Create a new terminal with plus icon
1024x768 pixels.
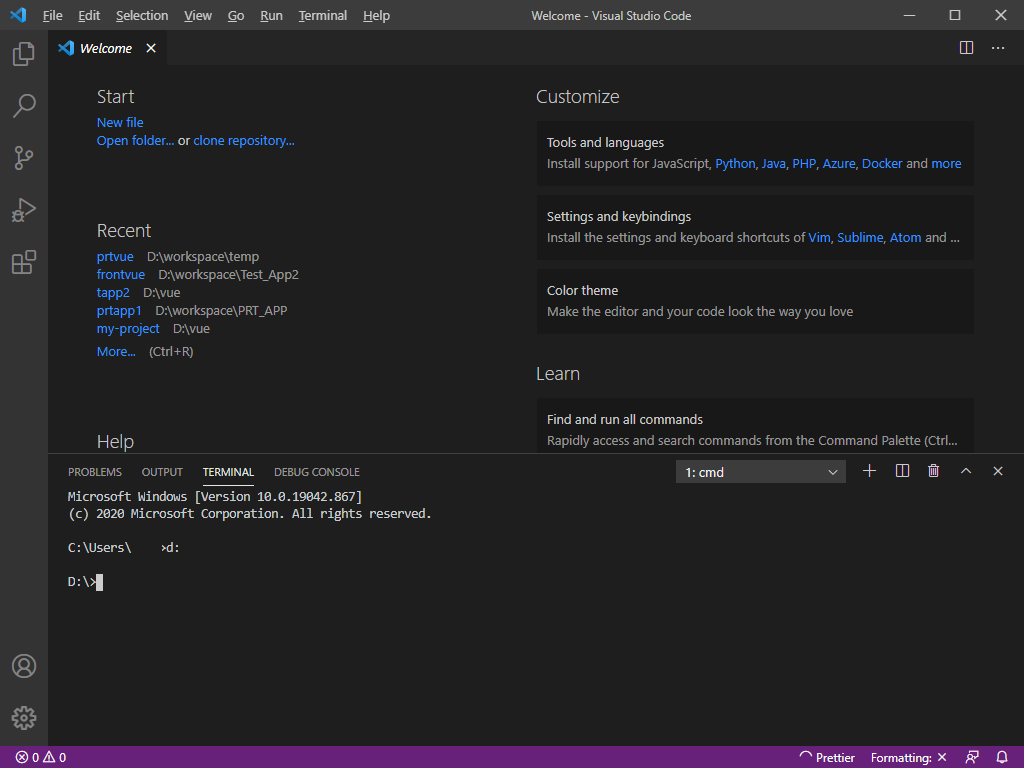869,471
